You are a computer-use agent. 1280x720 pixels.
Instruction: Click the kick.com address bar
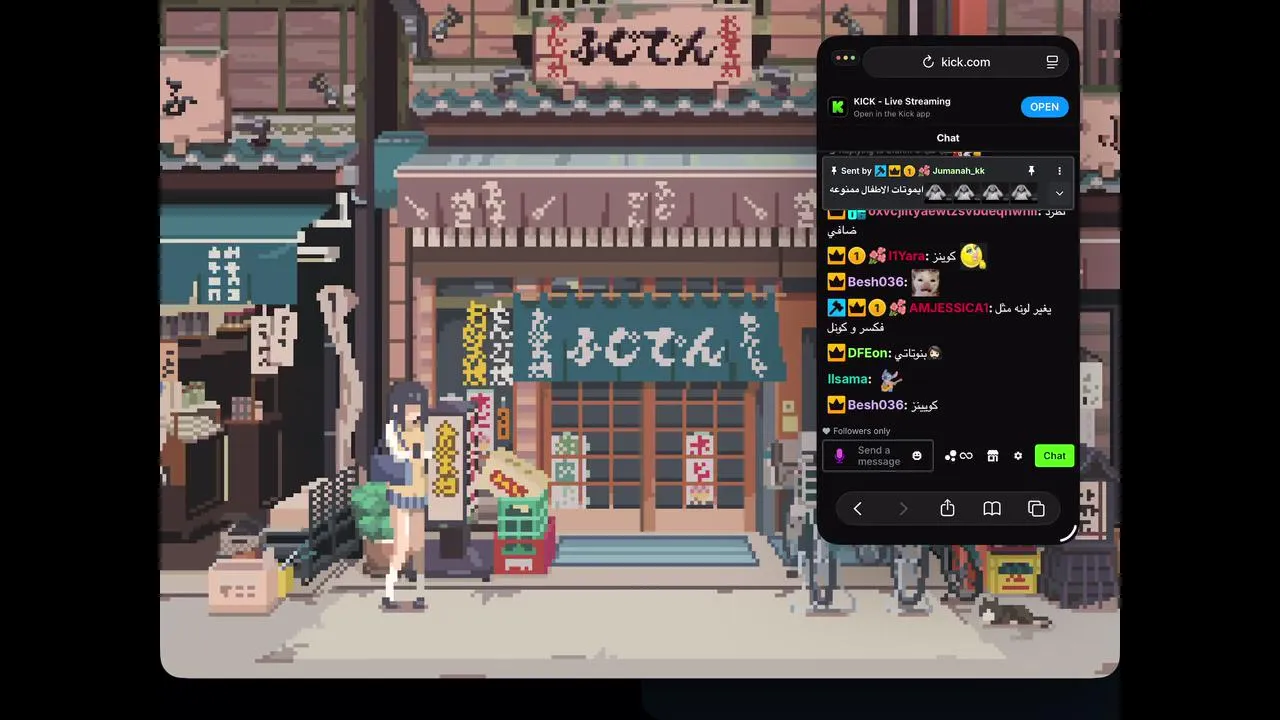(x=965, y=62)
